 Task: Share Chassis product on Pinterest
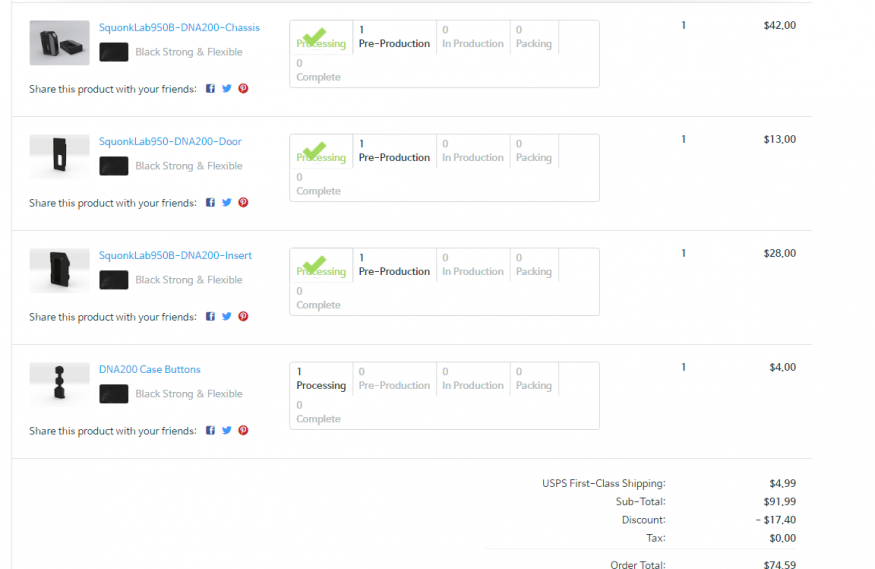(x=243, y=89)
